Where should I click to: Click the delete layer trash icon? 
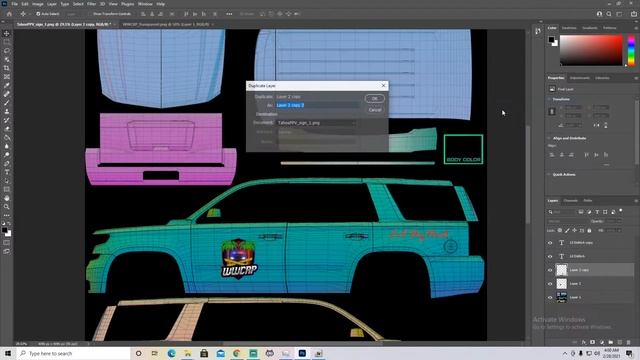[x=629, y=342]
